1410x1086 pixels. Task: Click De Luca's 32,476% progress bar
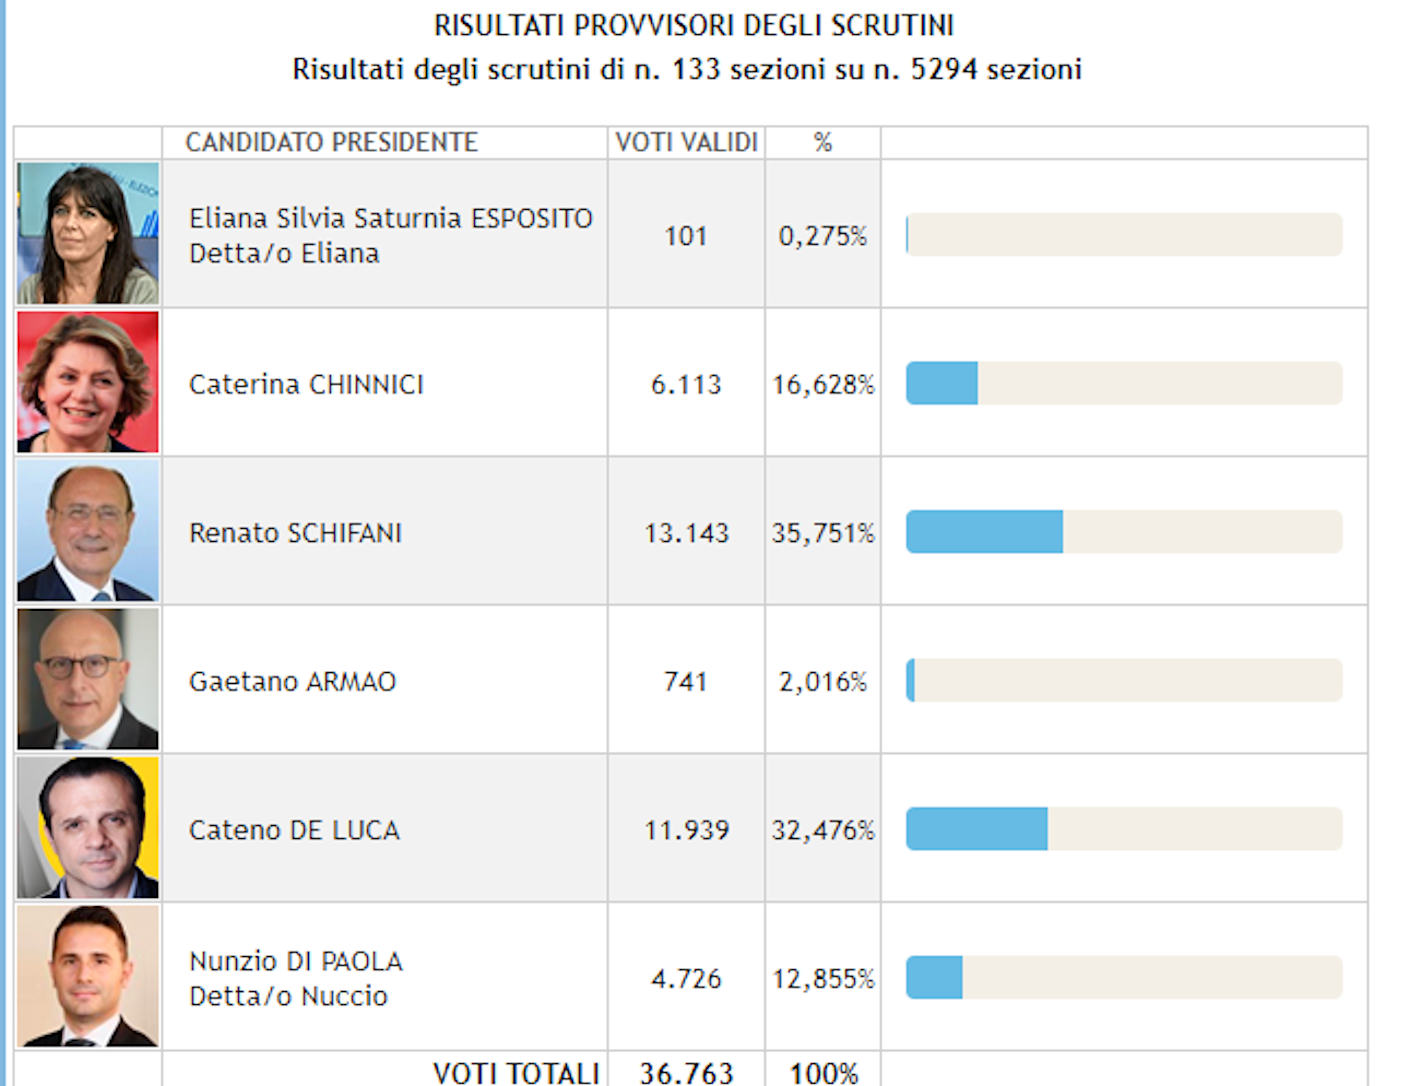click(1124, 829)
